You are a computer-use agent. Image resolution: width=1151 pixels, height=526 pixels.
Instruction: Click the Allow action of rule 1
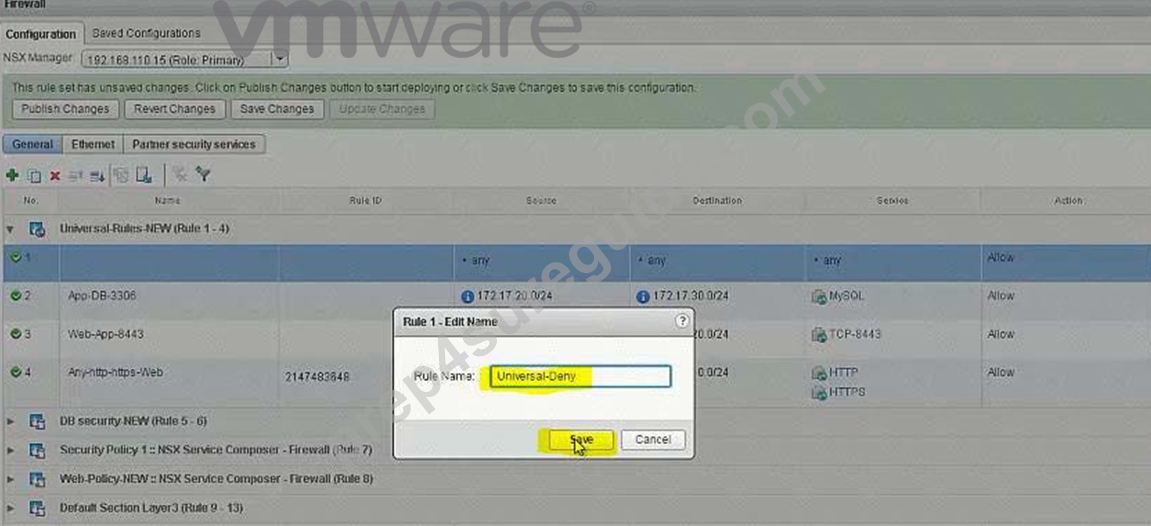click(x=1001, y=258)
